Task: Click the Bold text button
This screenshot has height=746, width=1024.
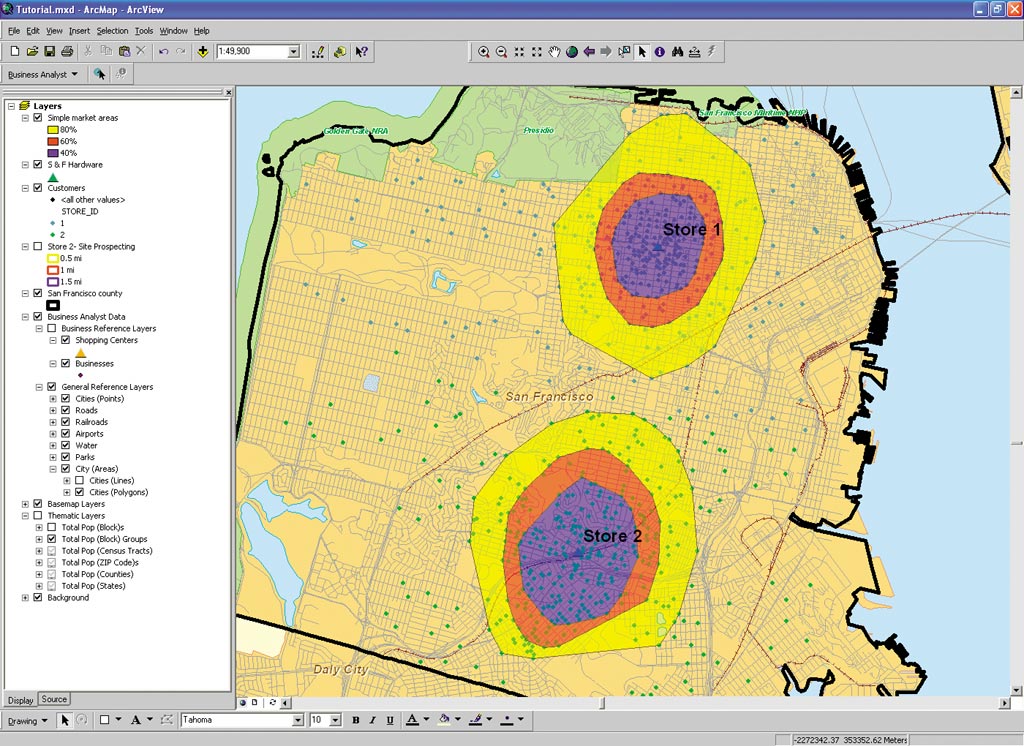Action: coord(356,720)
